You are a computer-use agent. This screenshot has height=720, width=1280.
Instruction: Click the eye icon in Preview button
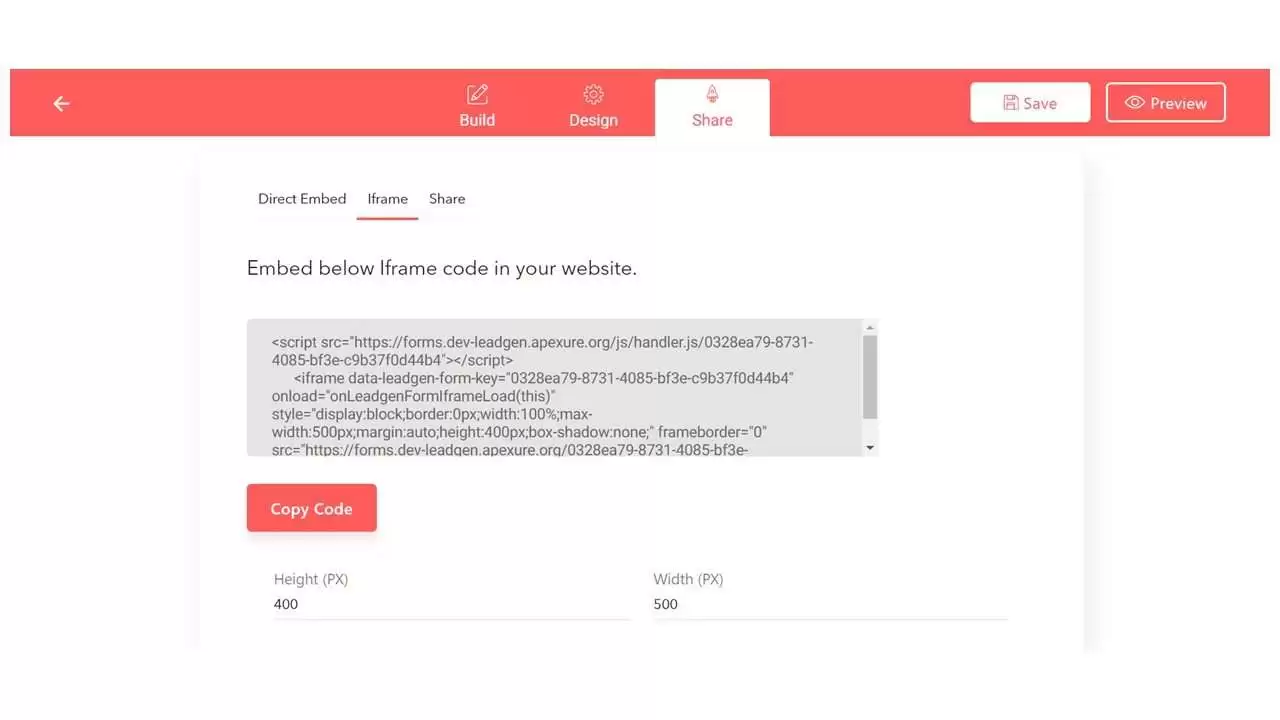pos(1134,103)
